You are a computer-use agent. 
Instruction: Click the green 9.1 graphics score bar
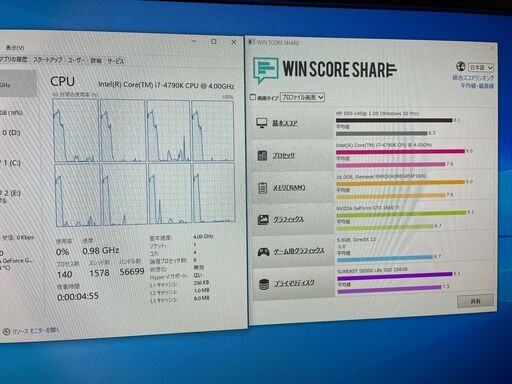401,213
